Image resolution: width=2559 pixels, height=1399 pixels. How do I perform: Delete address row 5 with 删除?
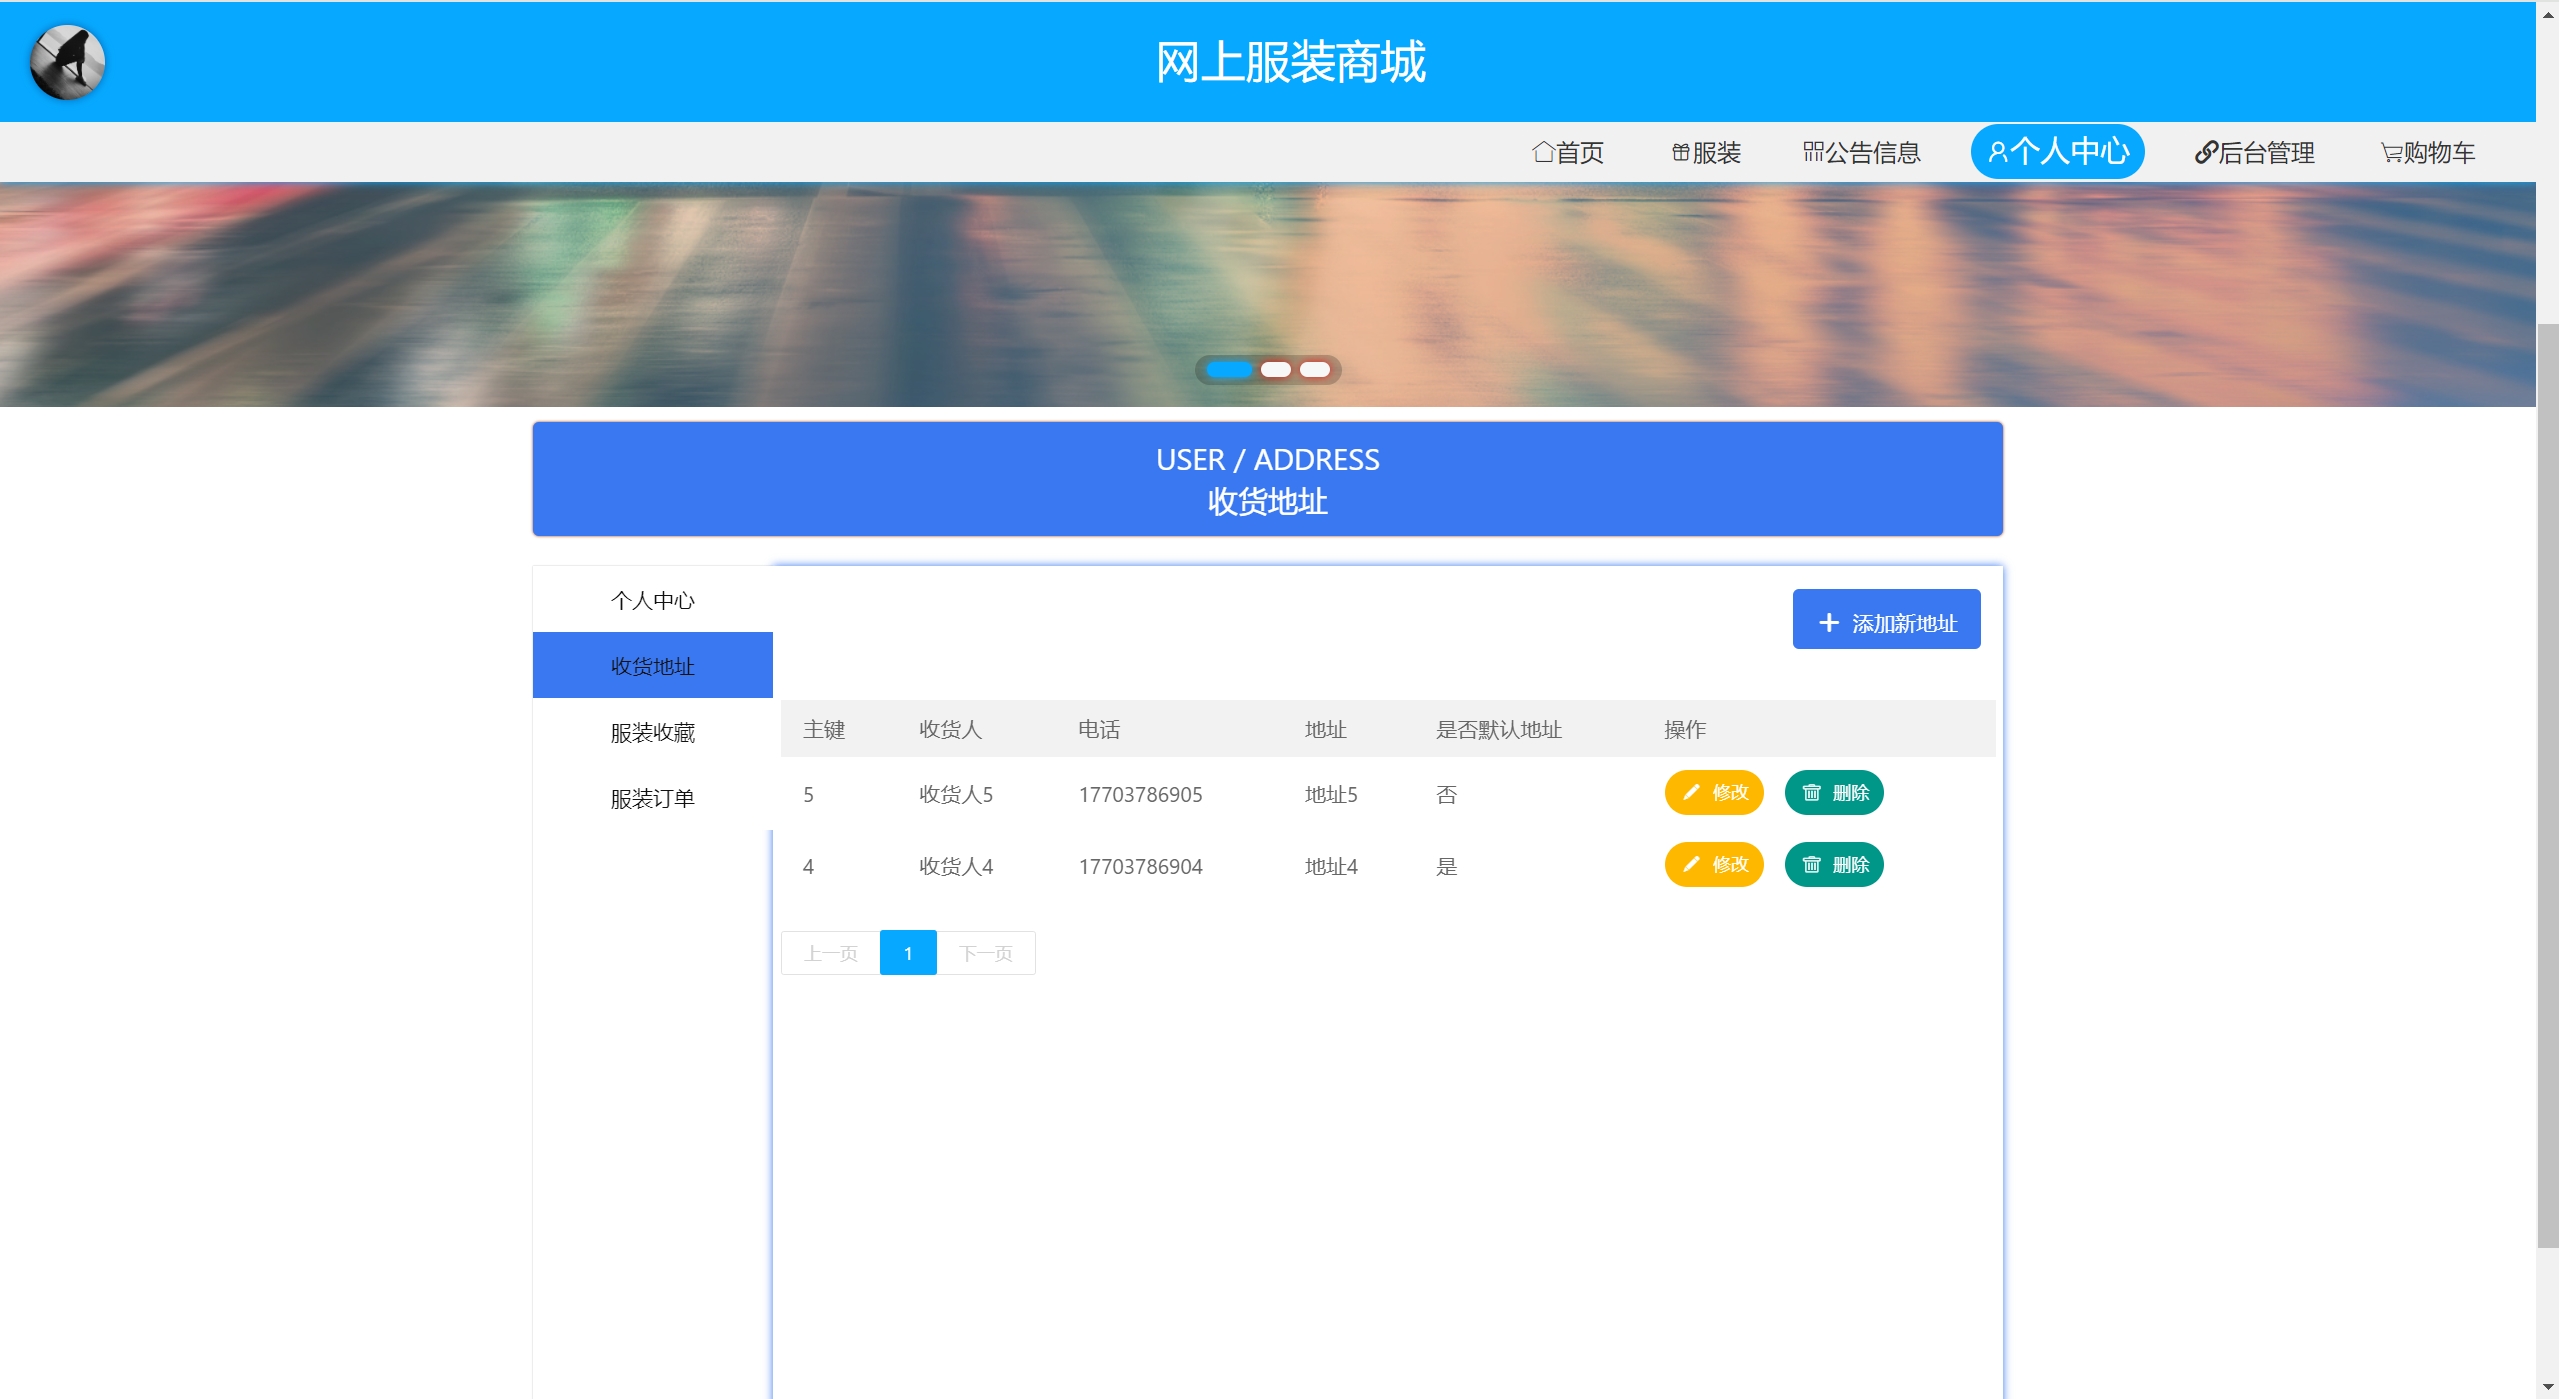[x=1833, y=793]
